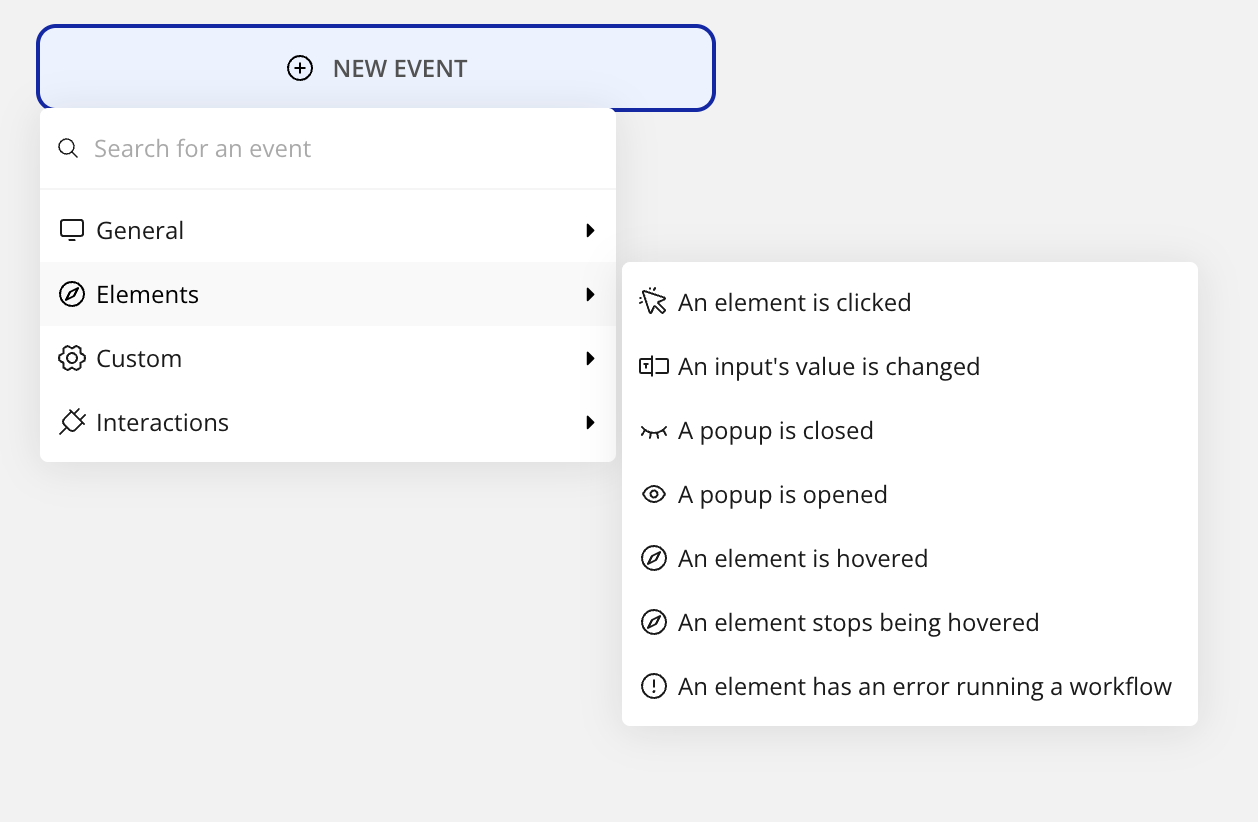This screenshot has height=822, width=1258.
Task: Click the Custom gear icon
Action: (72, 358)
